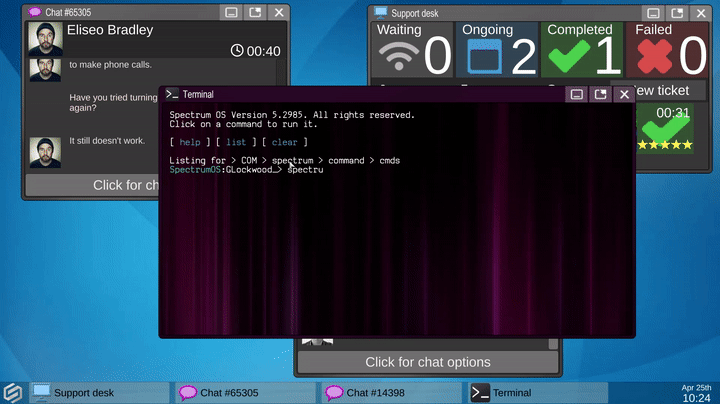
Task: Click the terminal prompt icon in Terminal title bar
Action: coord(172,94)
